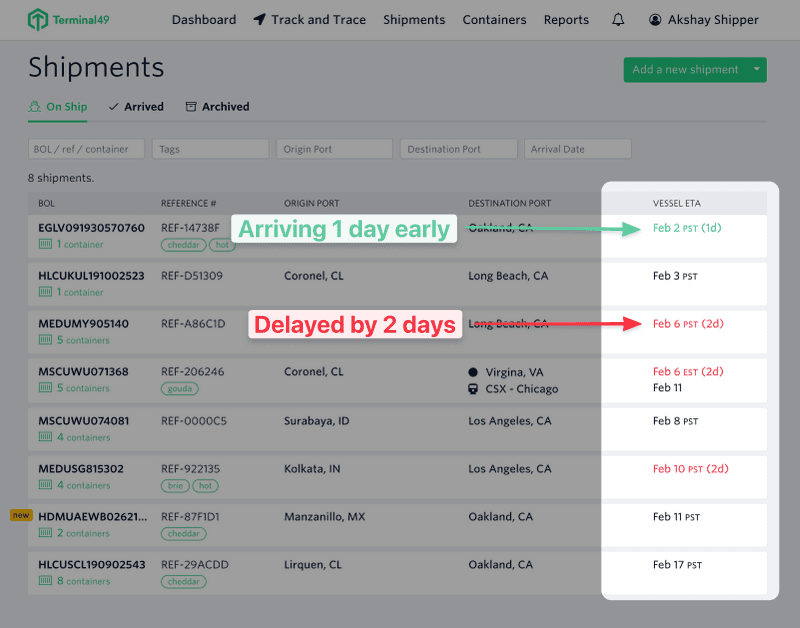Viewport: 800px width, 628px height.
Task: Click the Track and Trace arrow icon
Action: click(260, 20)
